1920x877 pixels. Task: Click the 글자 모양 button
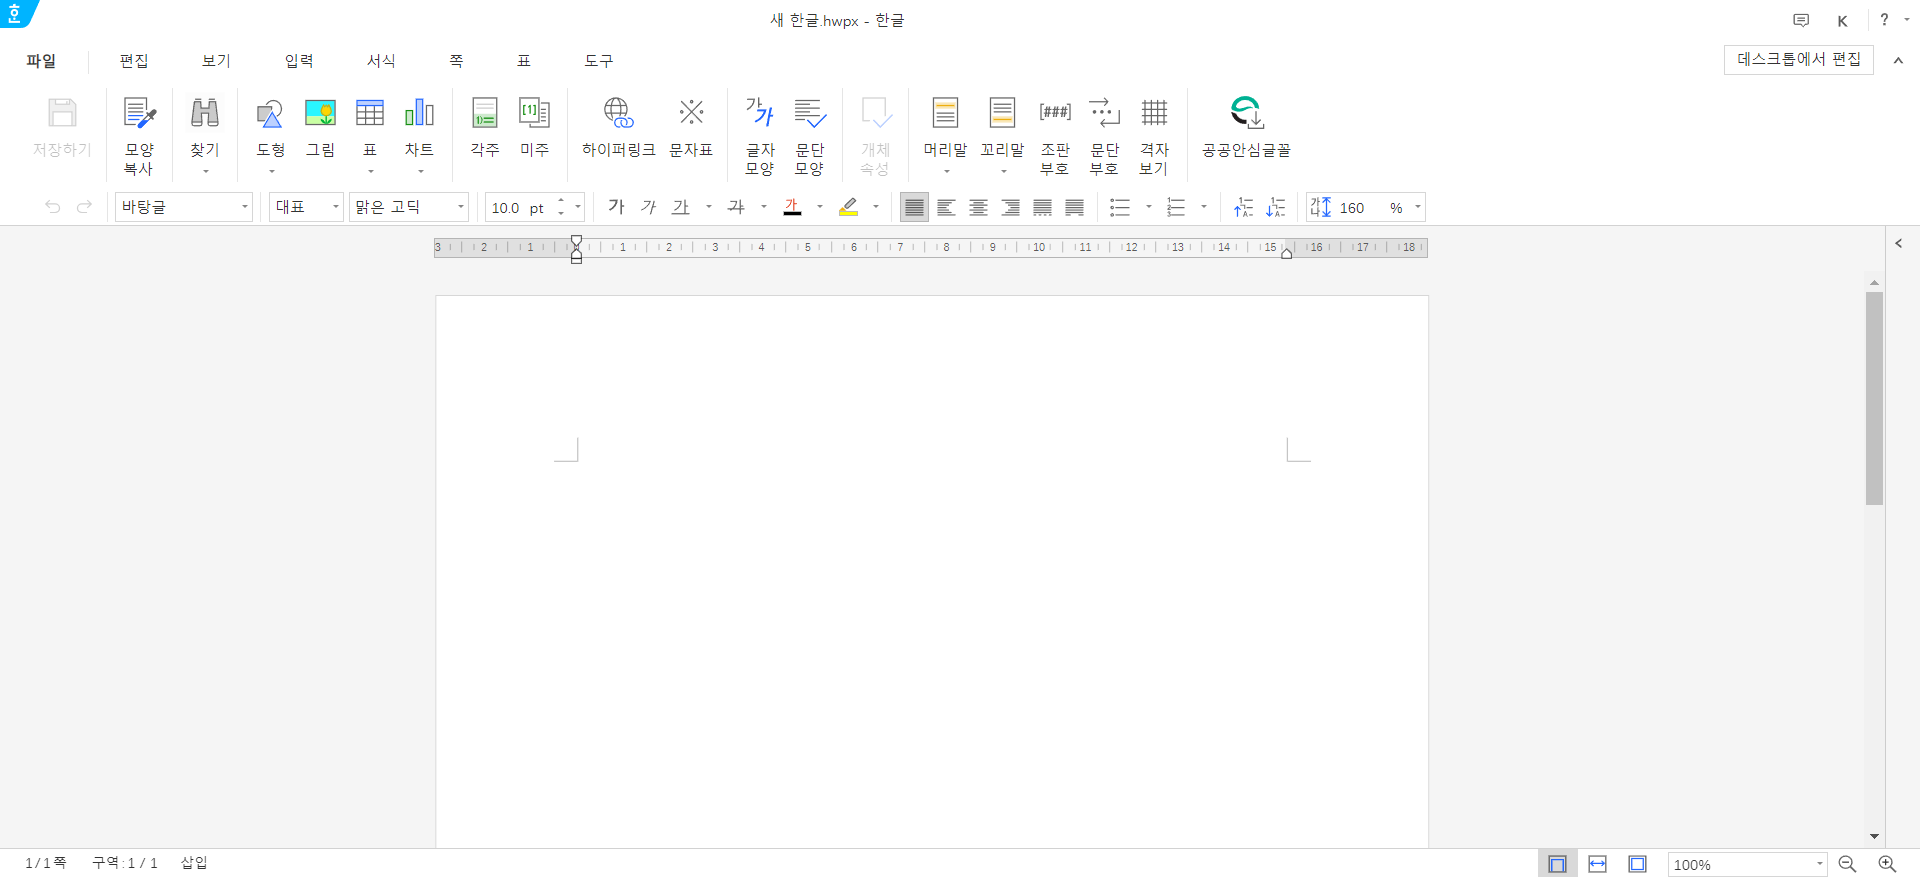pyautogui.click(x=760, y=114)
